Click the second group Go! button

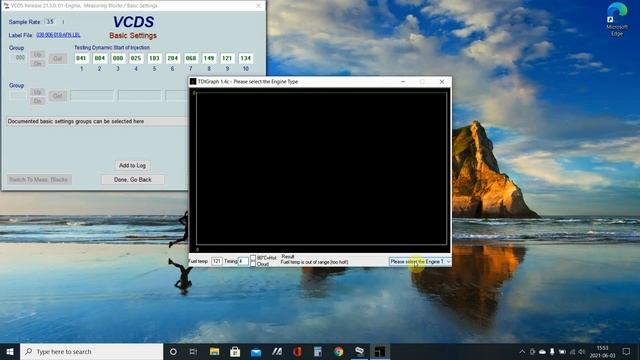point(58,96)
